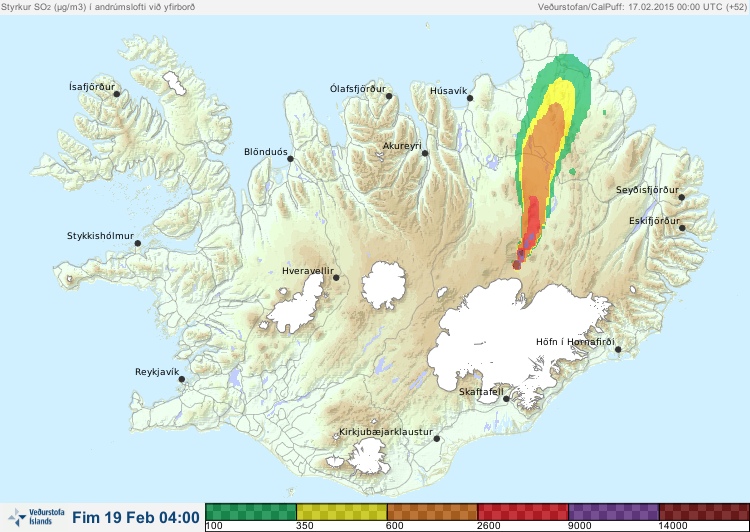
Task: Click the 'Eskifjörður' label
Action: (x=654, y=221)
